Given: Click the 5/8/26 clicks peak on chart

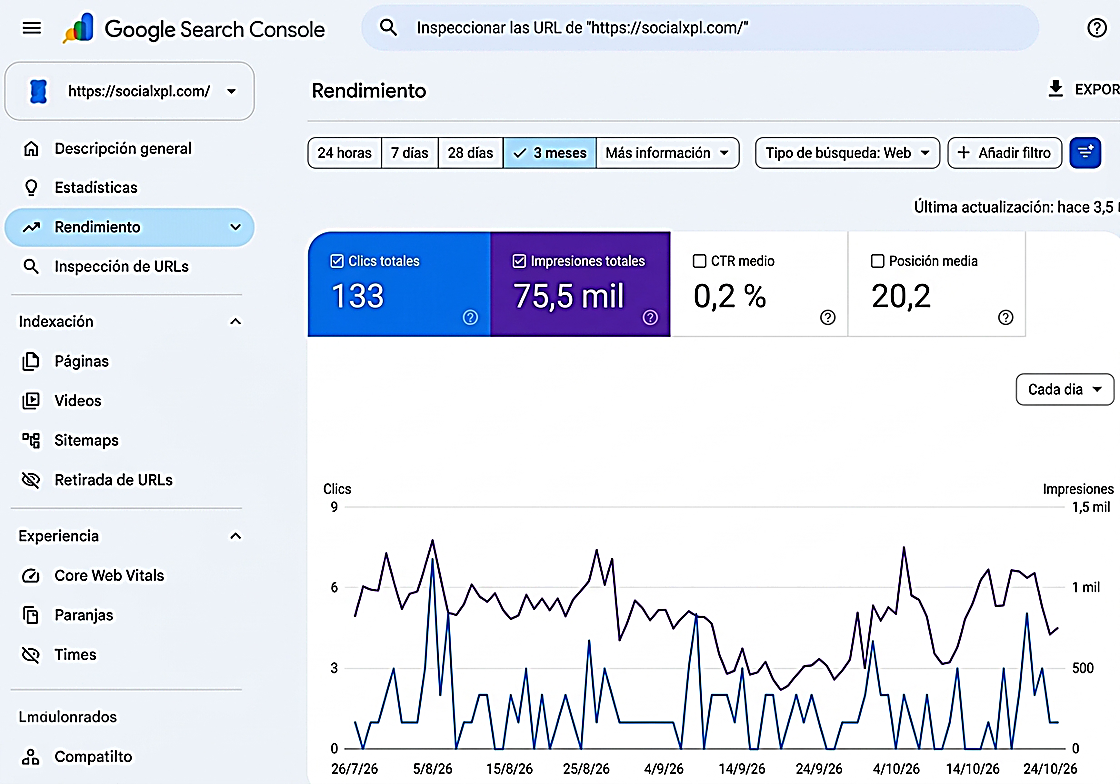Looking at the screenshot, I should pos(432,559).
